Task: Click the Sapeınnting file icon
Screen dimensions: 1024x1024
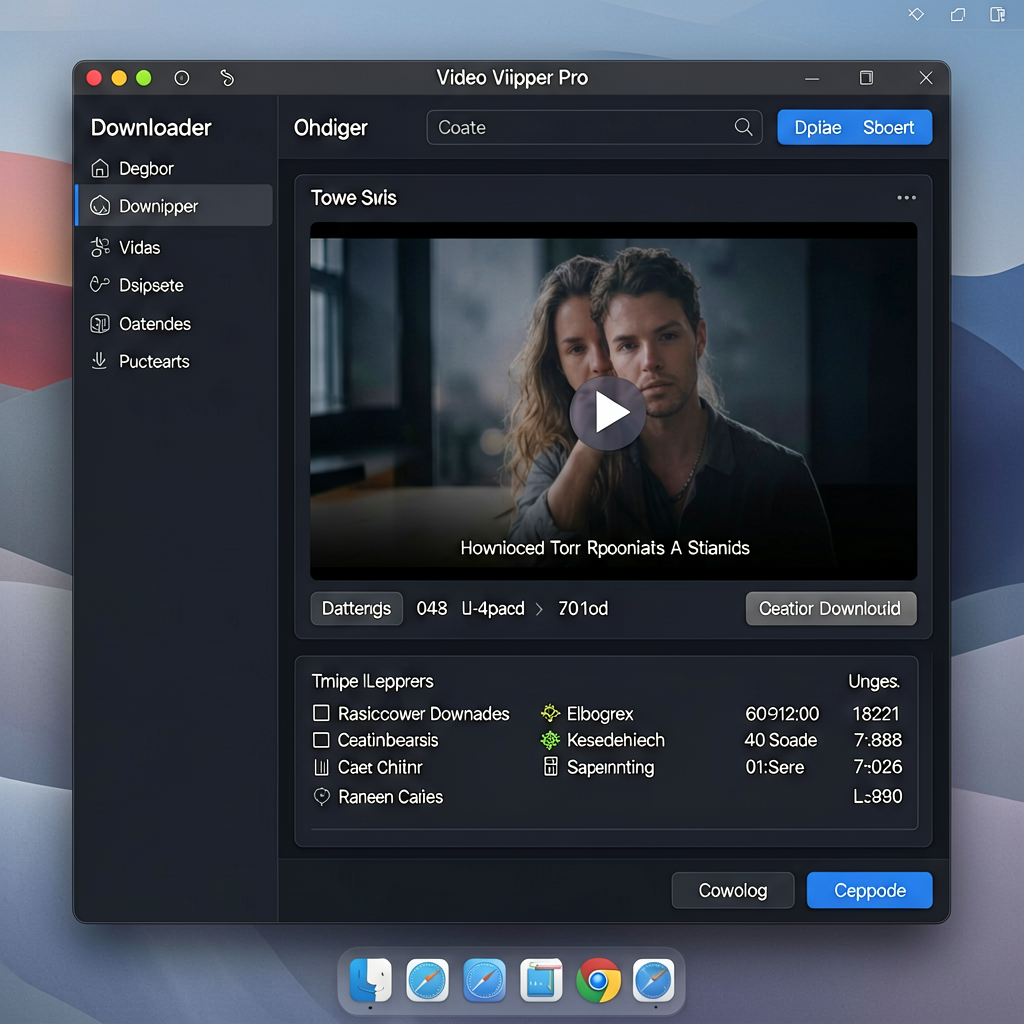Action: click(551, 766)
